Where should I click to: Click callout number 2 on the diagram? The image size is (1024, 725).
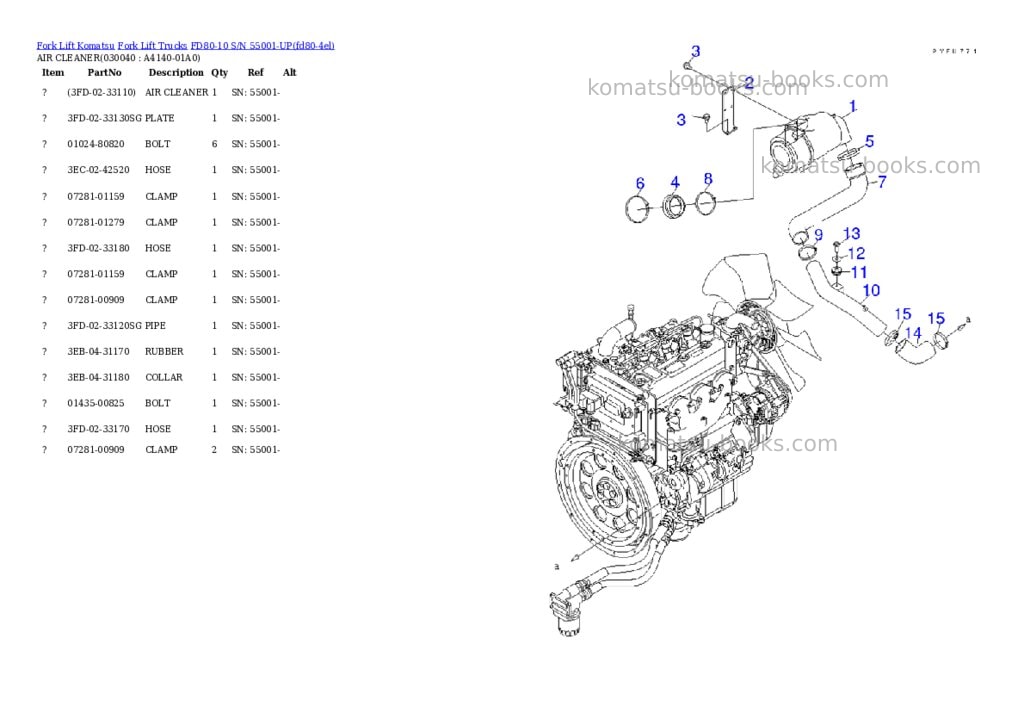(748, 83)
